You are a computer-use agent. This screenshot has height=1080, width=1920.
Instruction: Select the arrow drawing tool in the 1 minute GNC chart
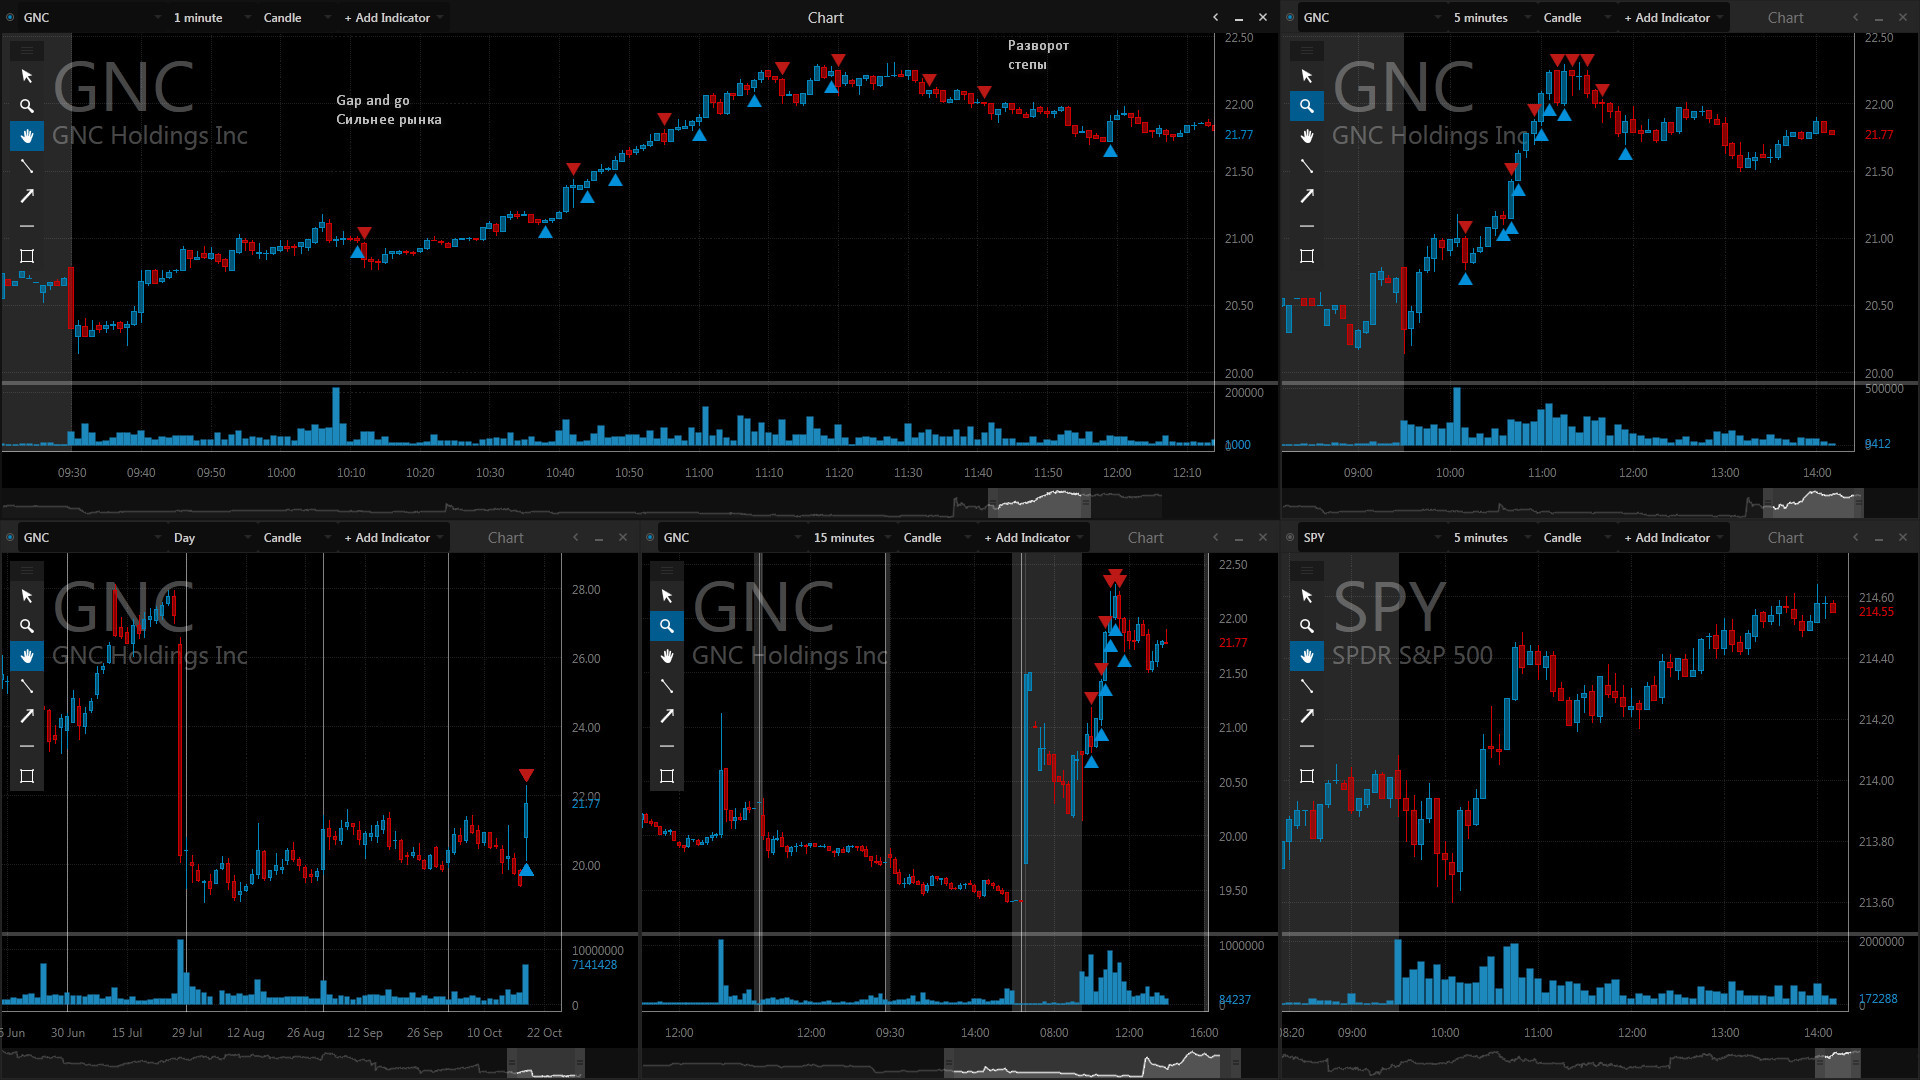27,196
